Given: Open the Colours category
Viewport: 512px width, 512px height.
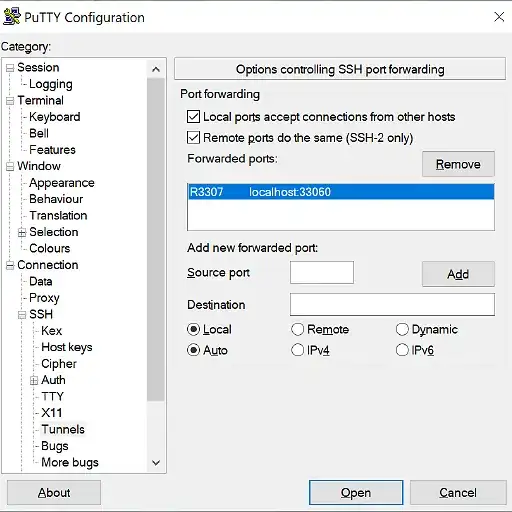Looking at the screenshot, I should [x=50, y=248].
